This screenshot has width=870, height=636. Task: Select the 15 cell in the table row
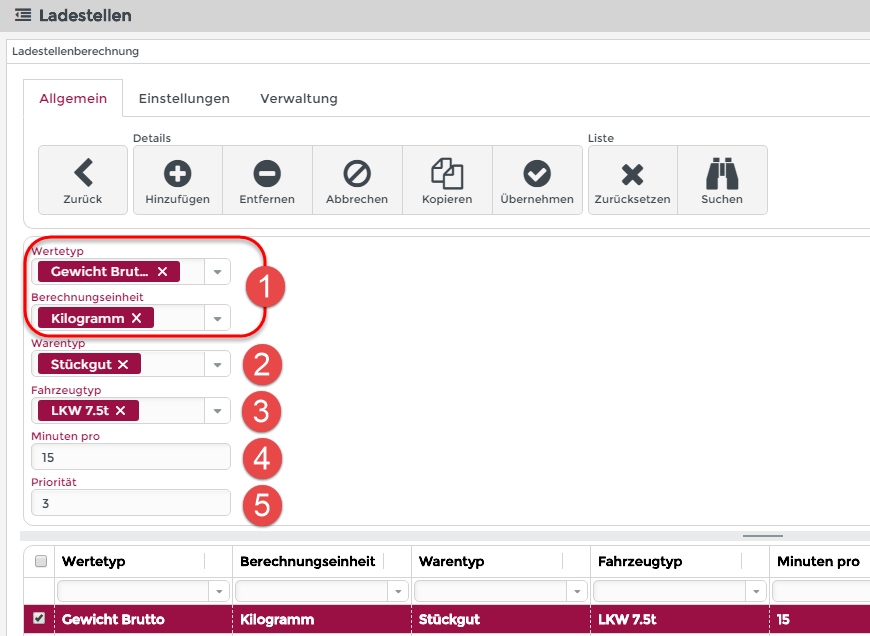(x=820, y=619)
